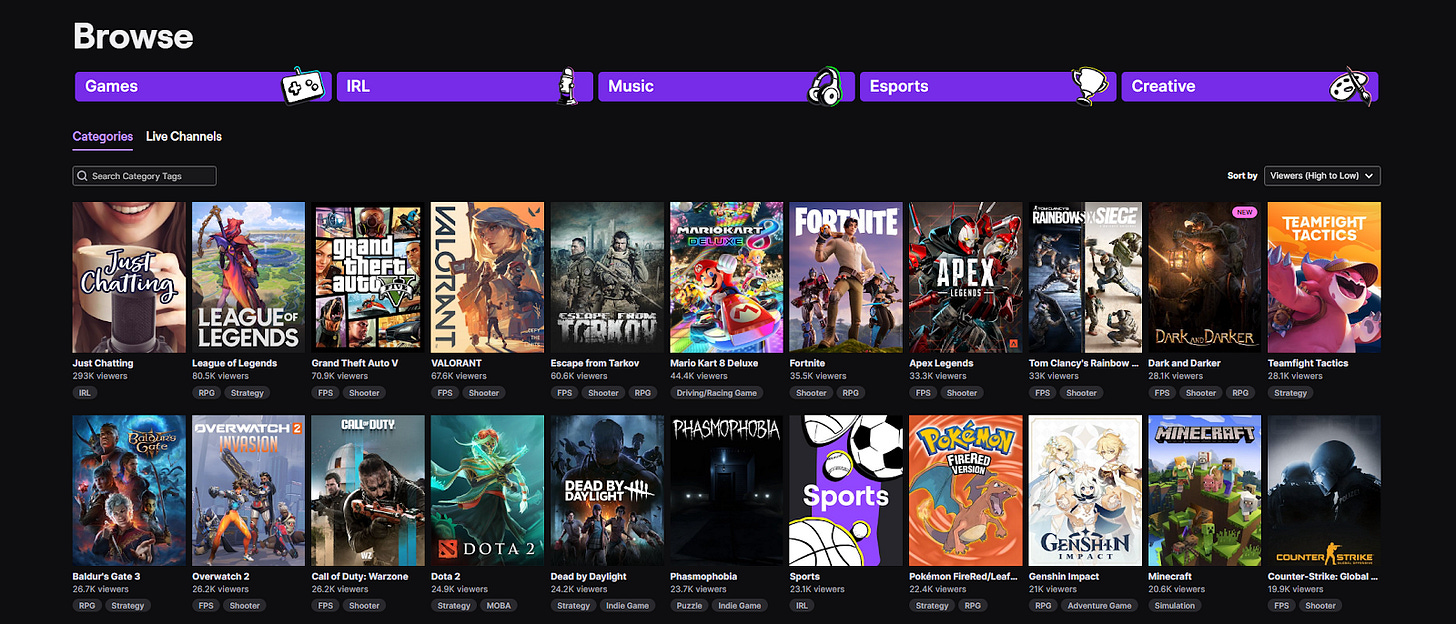Click the microphone icon on IRL banner
Screen dimensions: 1456x624
tap(567, 86)
